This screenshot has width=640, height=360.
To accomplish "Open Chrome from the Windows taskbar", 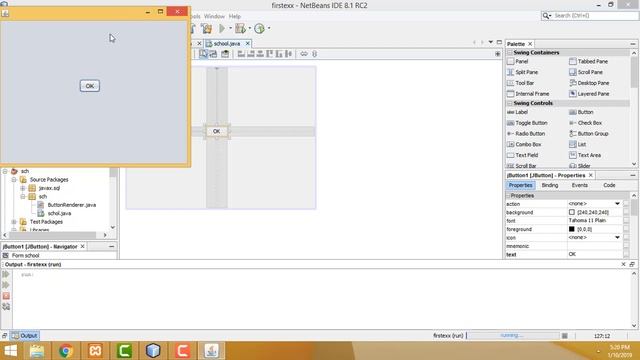I will click(x=66, y=351).
